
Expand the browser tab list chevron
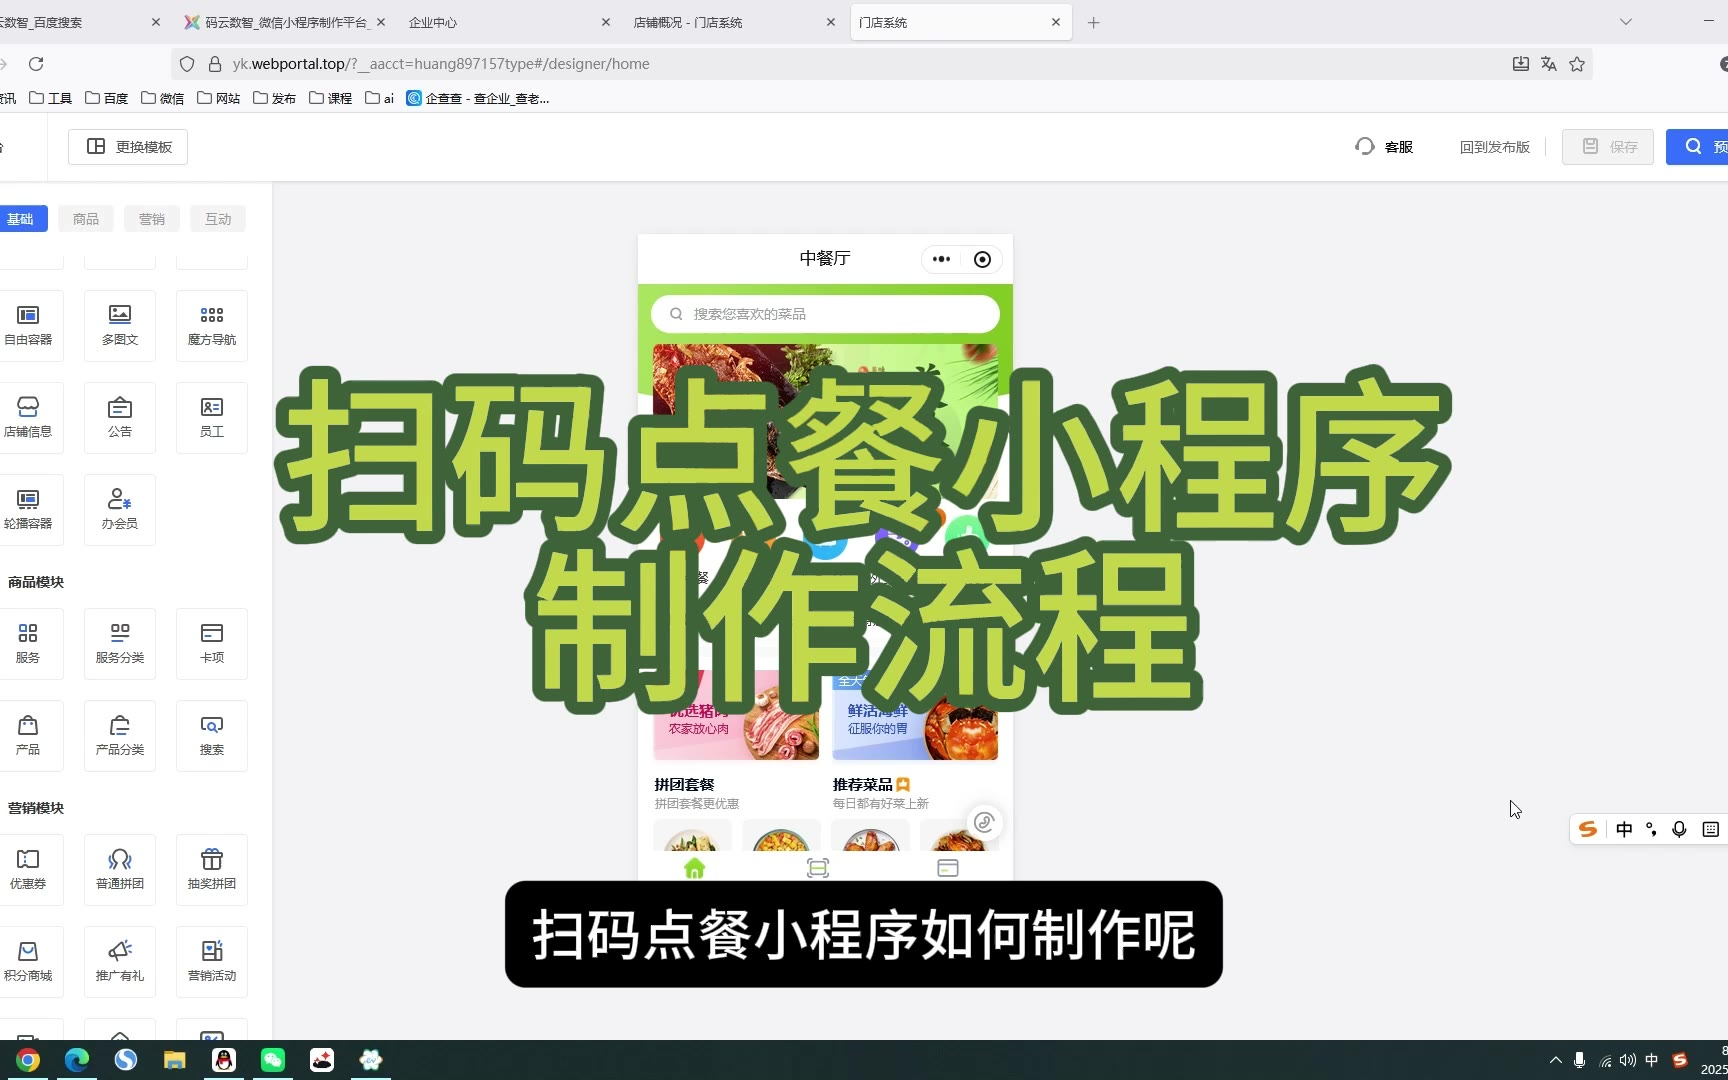[x=1626, y=22]
